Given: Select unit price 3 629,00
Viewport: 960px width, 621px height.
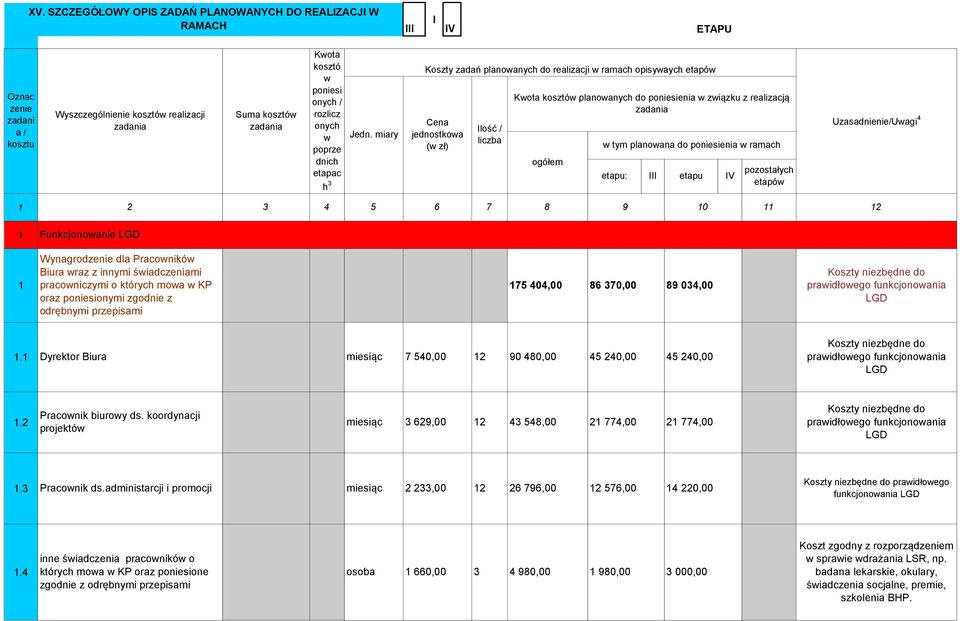Looking at the screenshot, I should 426,422.
